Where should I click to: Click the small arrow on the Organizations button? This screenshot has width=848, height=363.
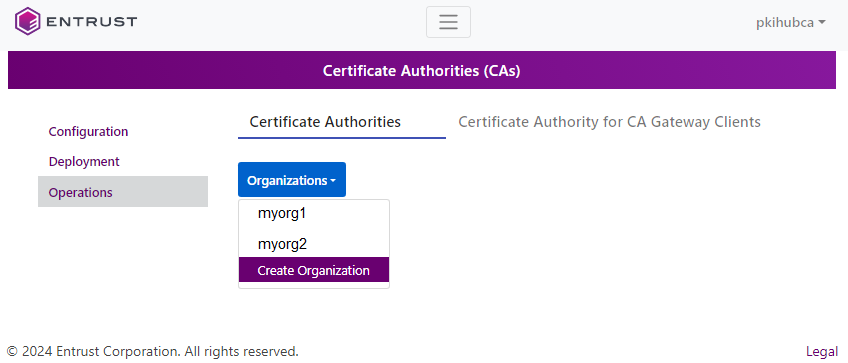(x=333, y=181)
